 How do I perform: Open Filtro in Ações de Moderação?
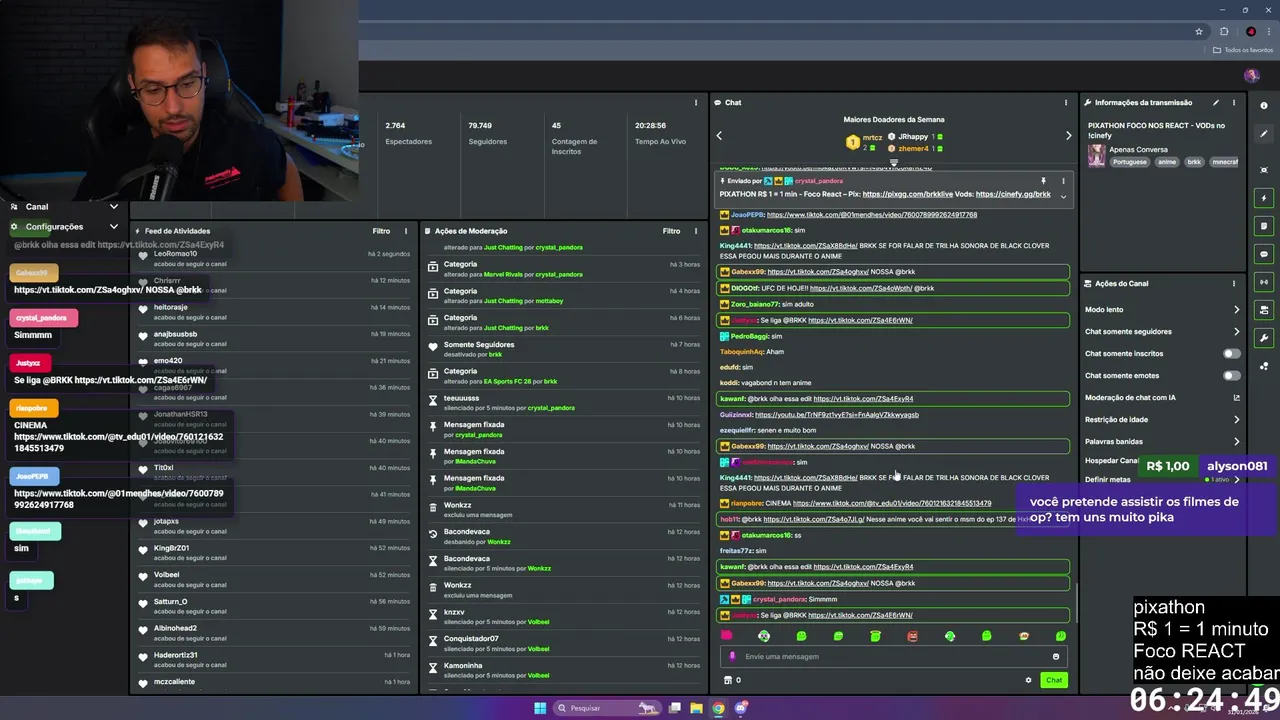(x=671, y=231)
